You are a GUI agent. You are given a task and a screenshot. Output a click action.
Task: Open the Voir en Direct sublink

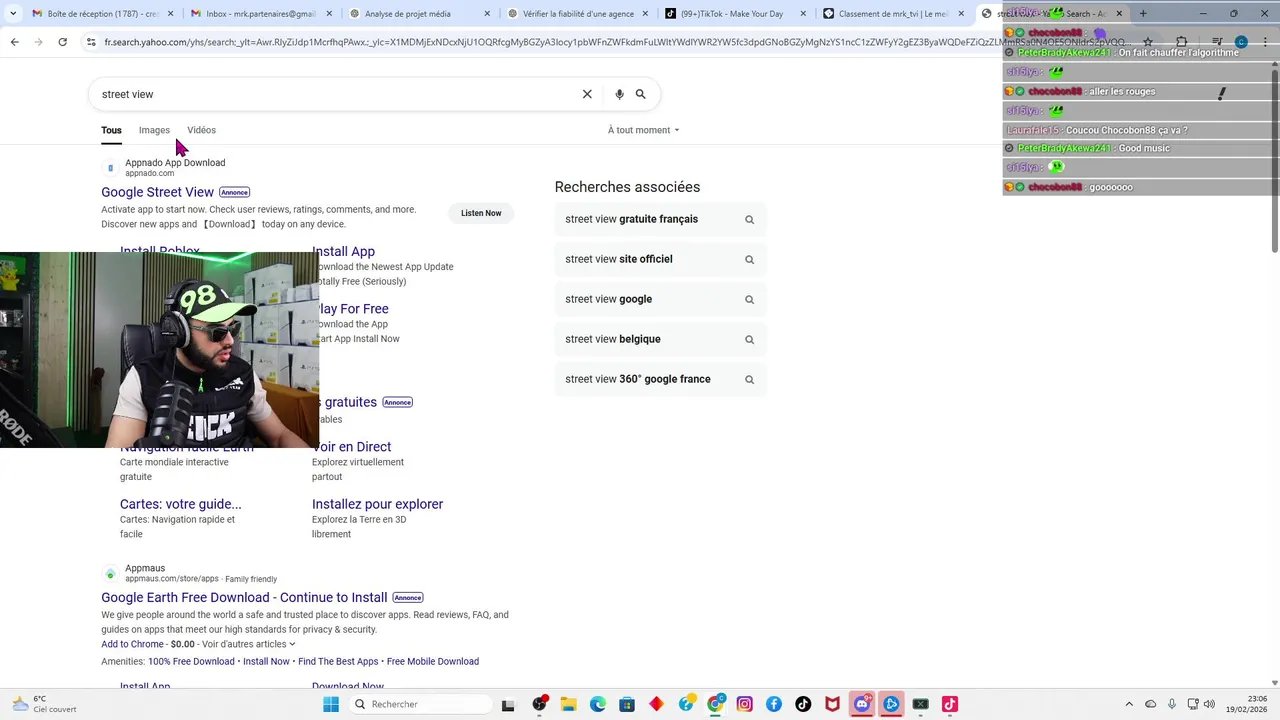tap(351, 447)
